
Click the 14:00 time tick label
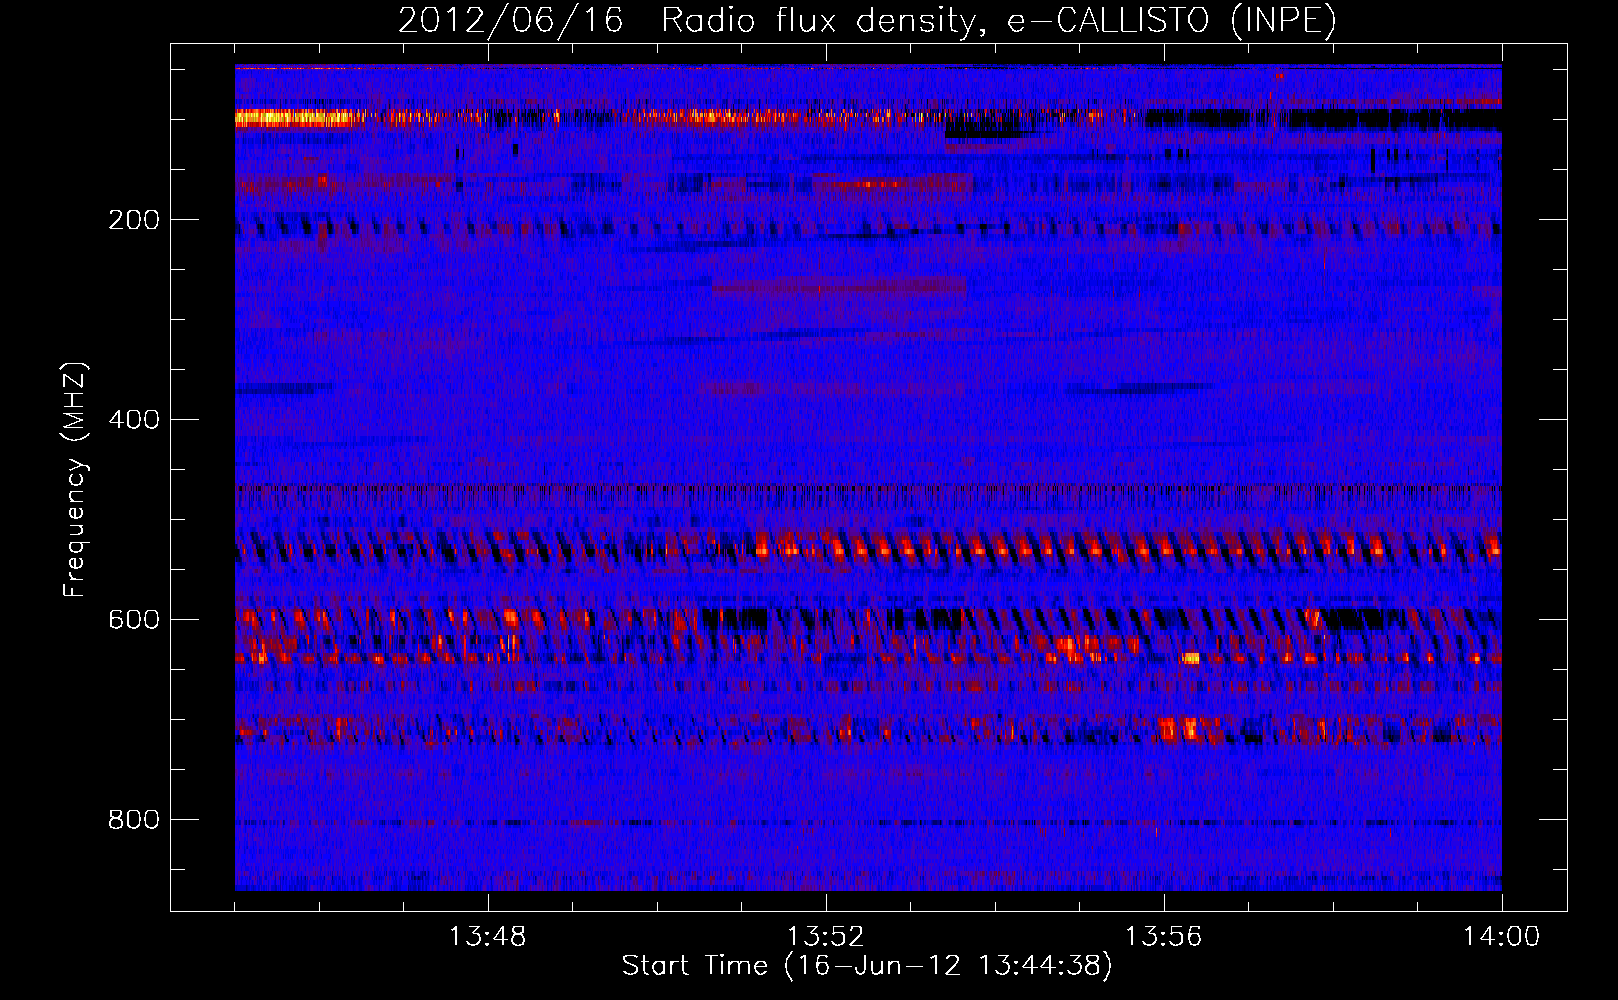click(1501, 937)
